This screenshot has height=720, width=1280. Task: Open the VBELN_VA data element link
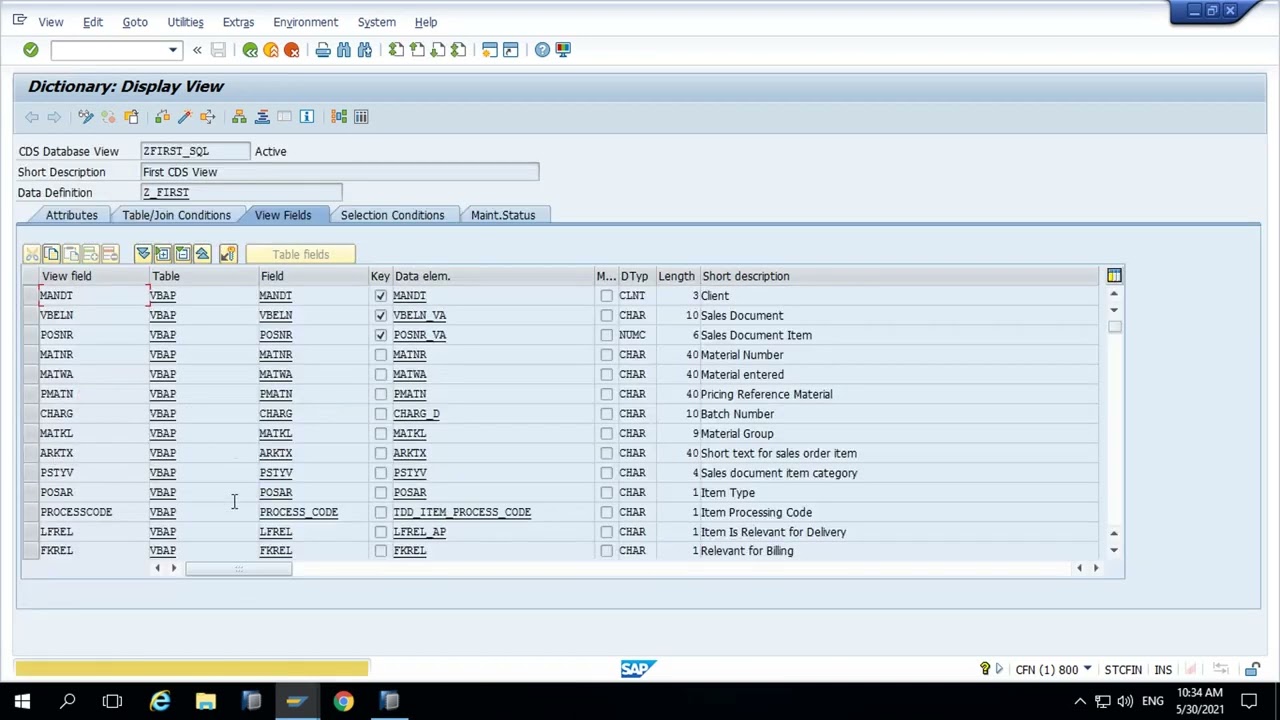click(419, 316)
